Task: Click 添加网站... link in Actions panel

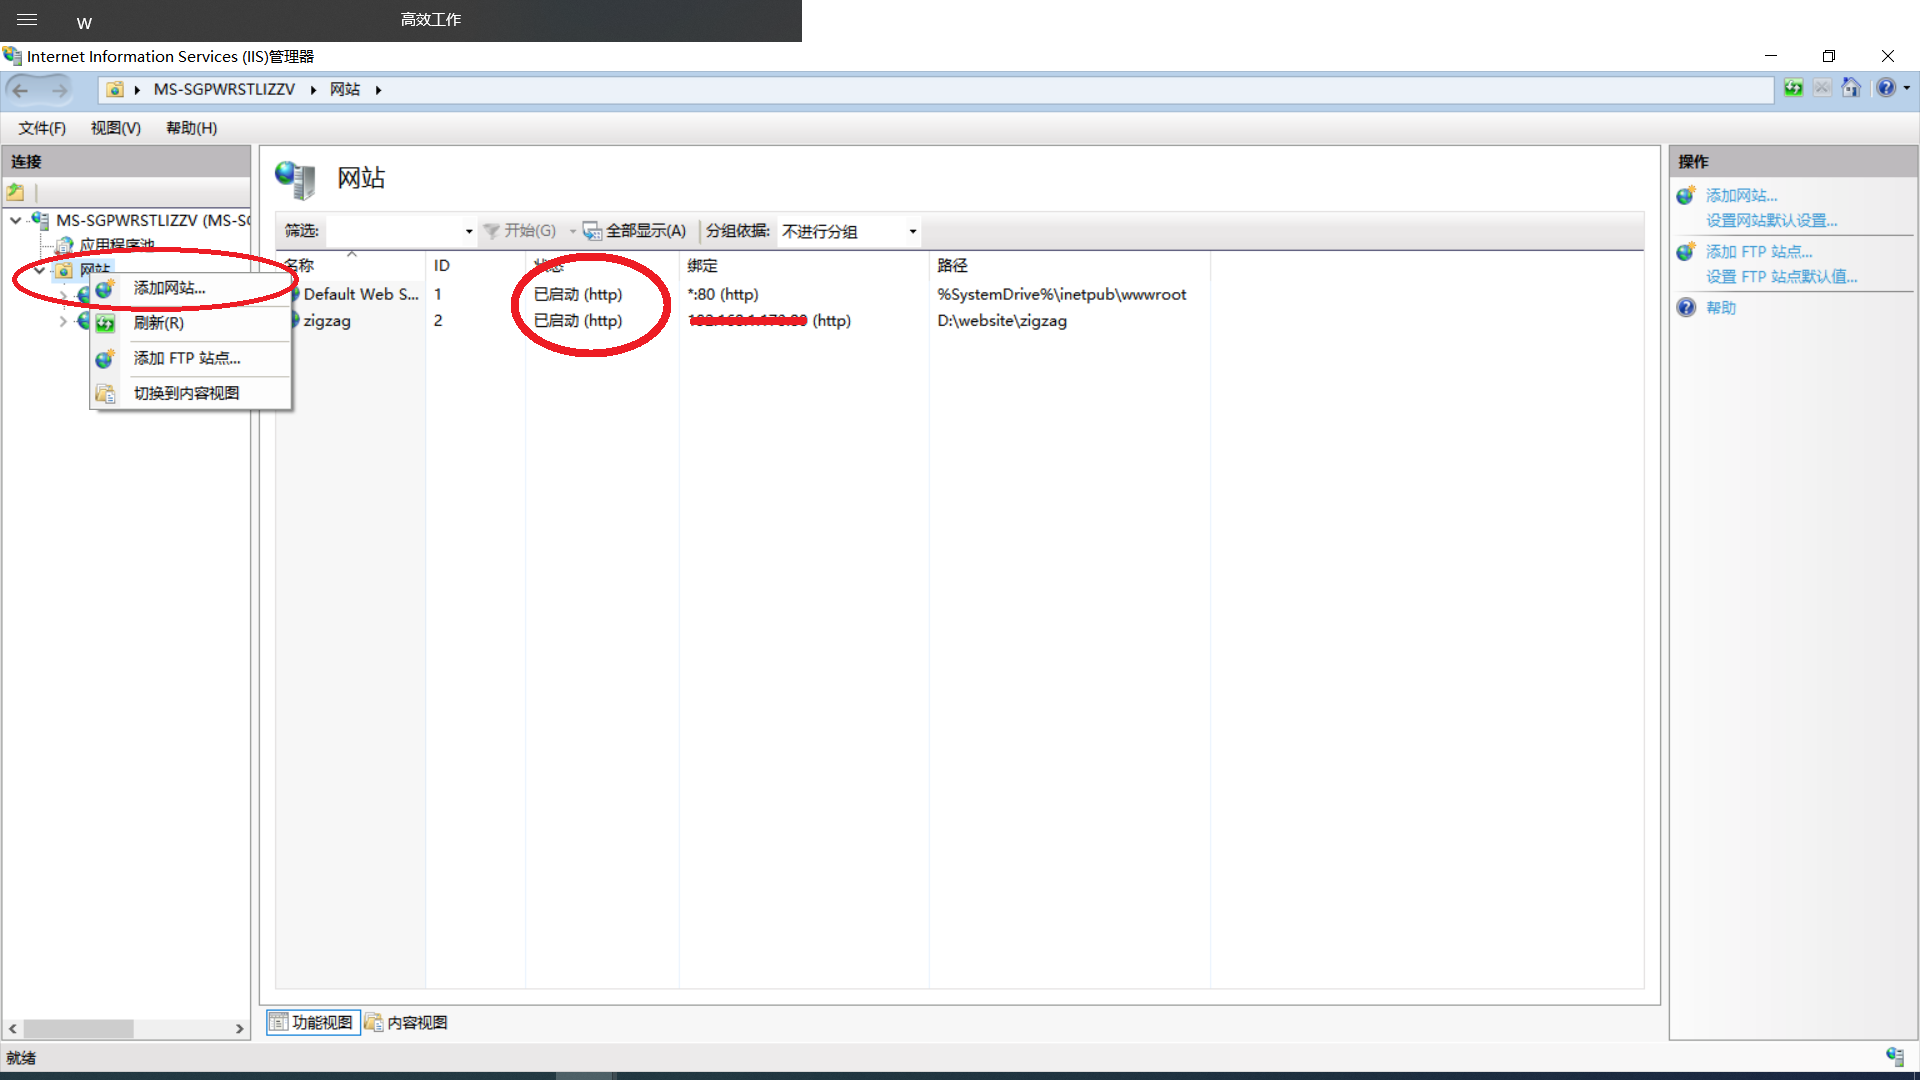Action: pyautogui.click(x=1741, y=196)
